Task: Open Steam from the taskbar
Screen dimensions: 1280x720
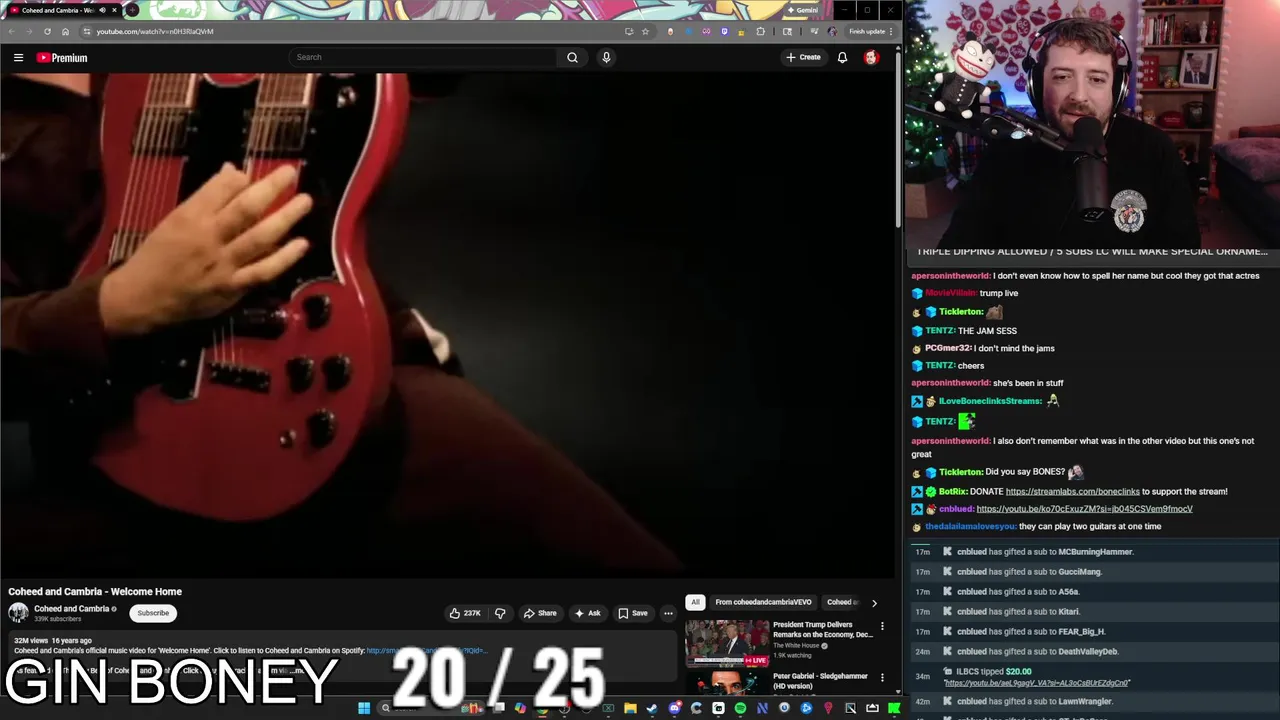Action: click(651, 708)
